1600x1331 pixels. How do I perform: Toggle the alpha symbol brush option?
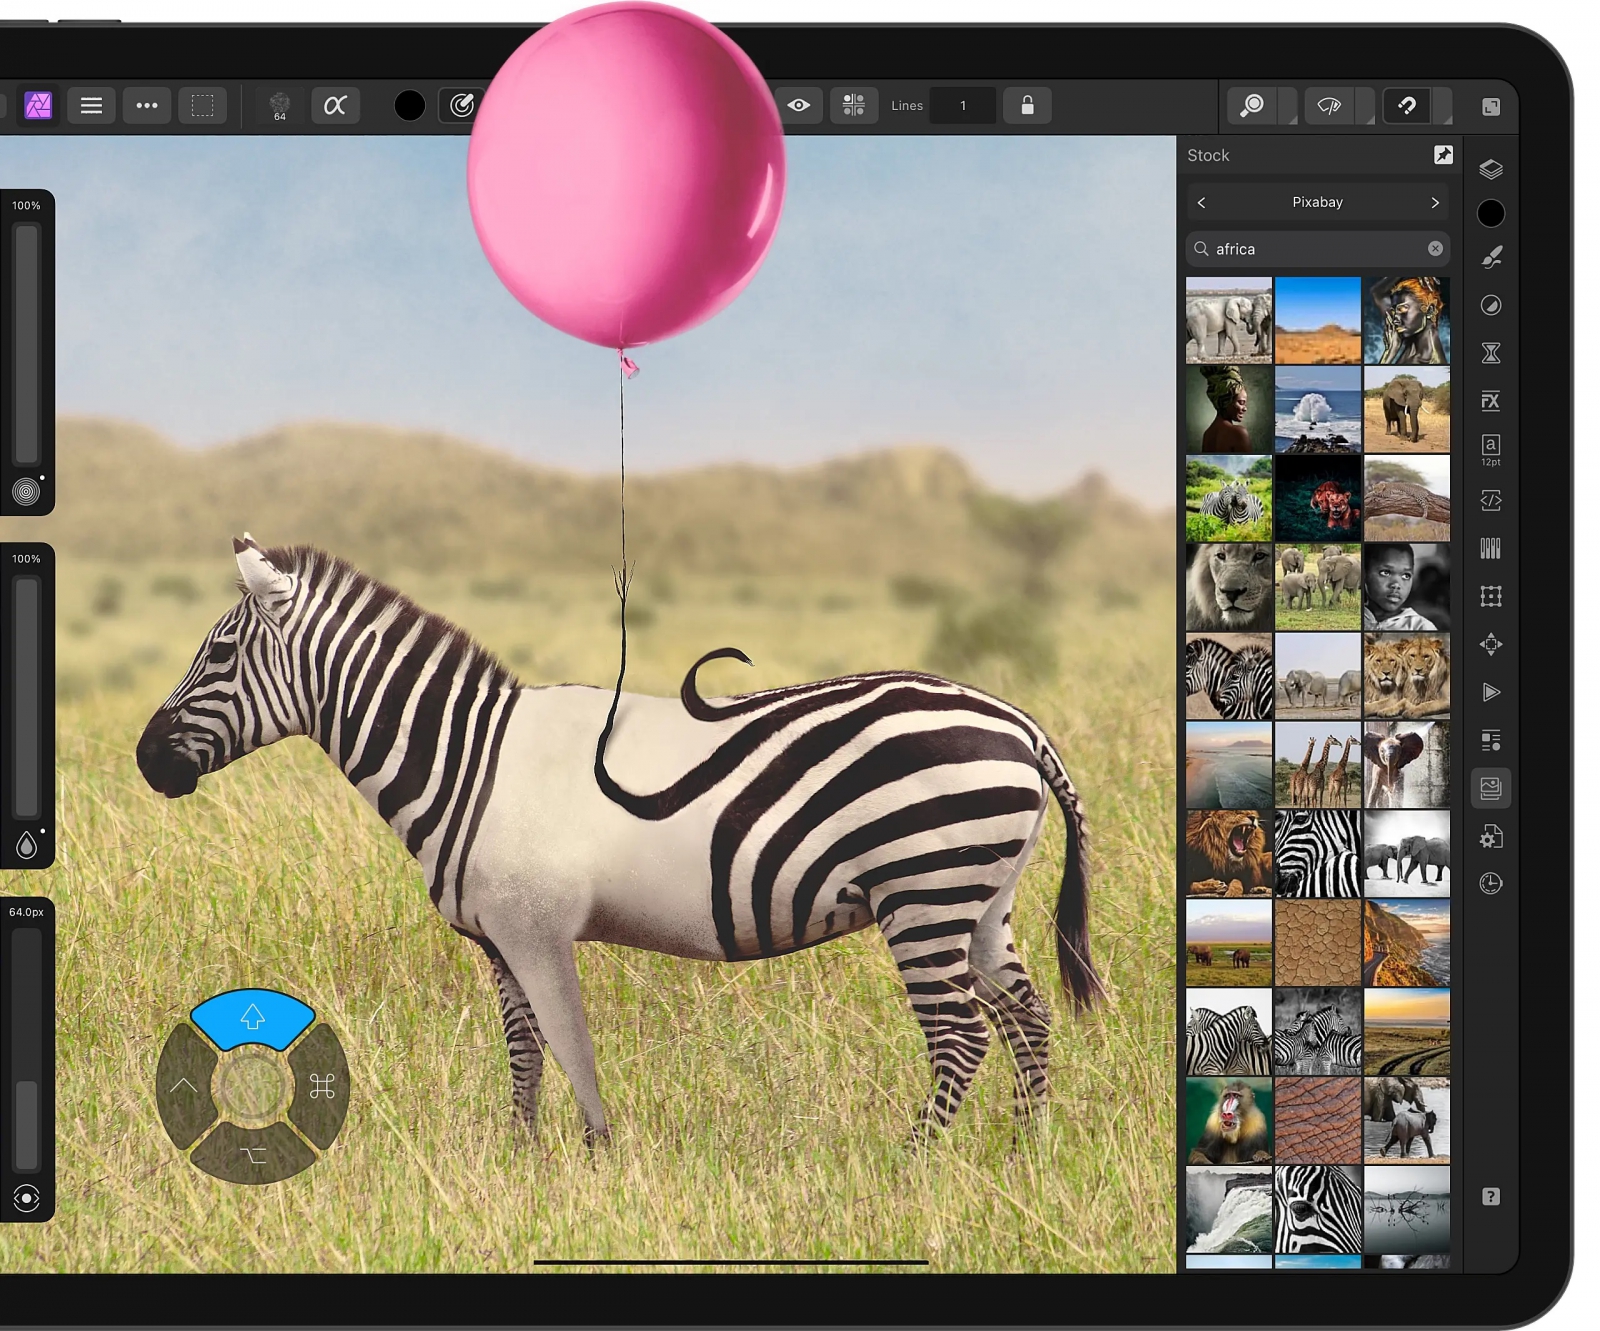click(x=335, y=105)
